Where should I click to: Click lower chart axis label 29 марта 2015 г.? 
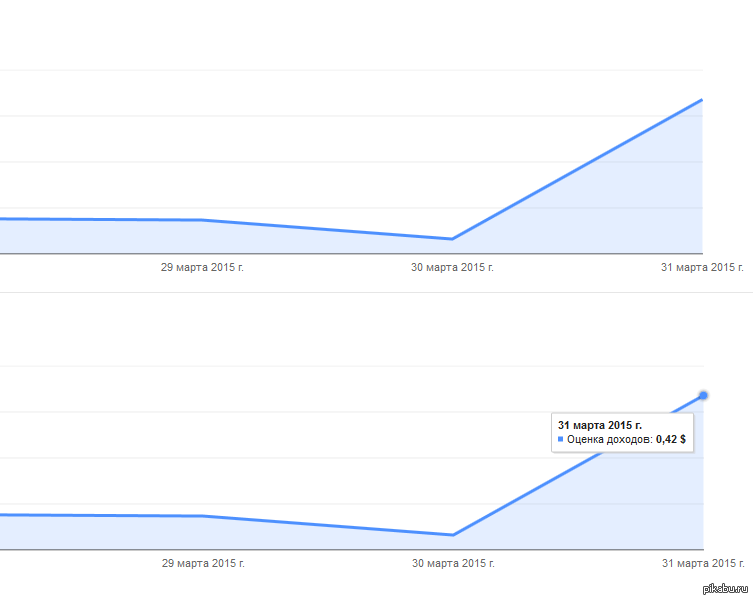tap(203, 563)
